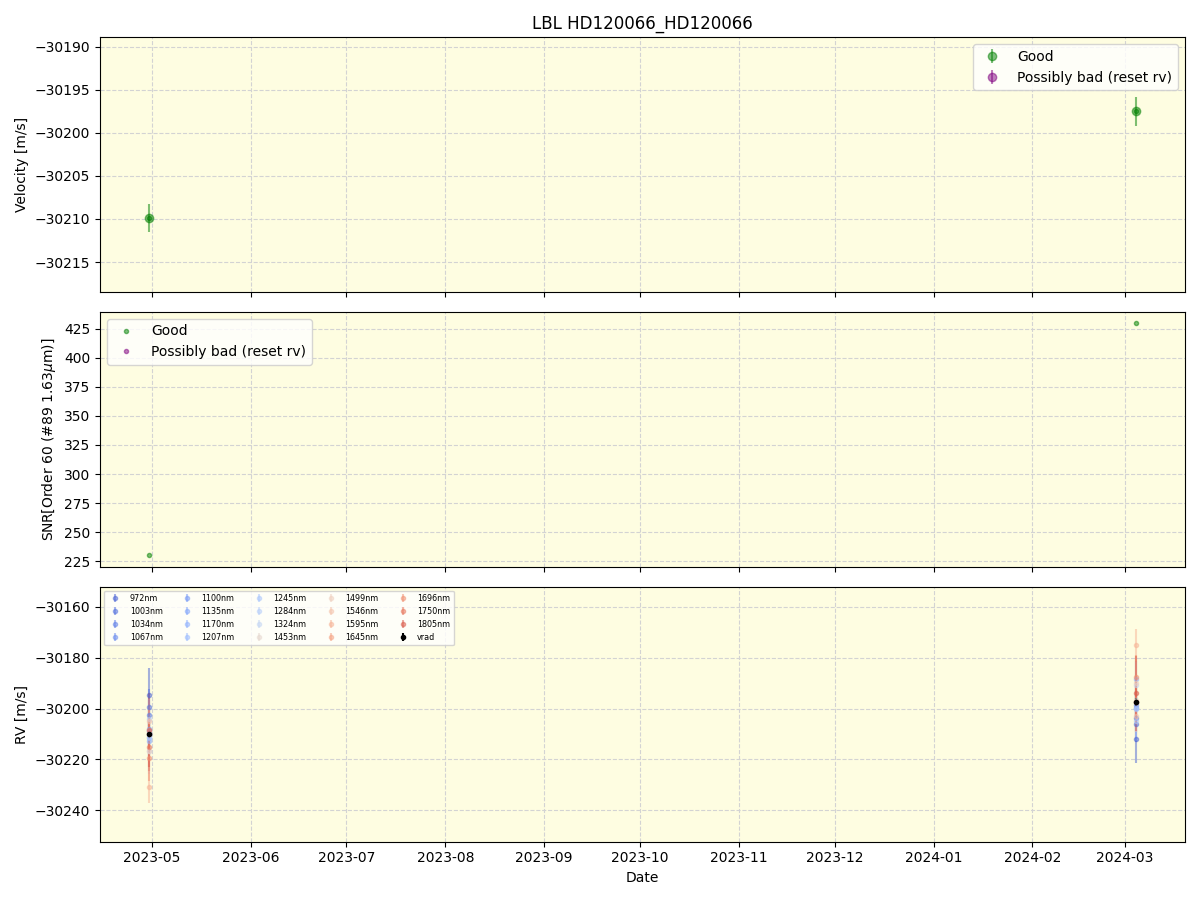Click the 'Good' label in velocity legend
The width and height of the screenshot is (1200, 900).
(1035, 57)
